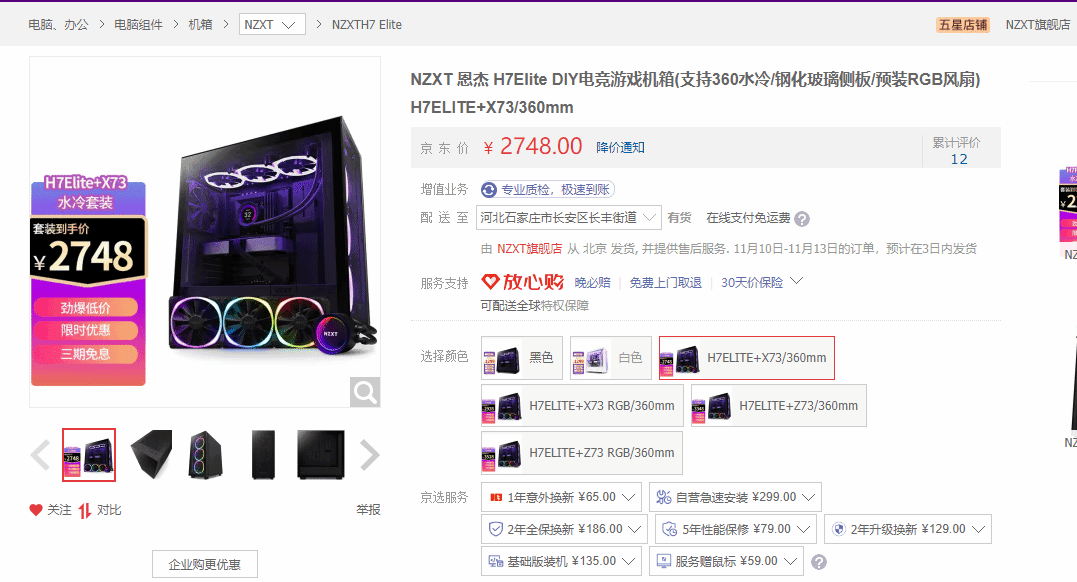Expand the 1年意外换新 ¥65.00 dropdown
This screenshot has width=1077, height=582.
click(x=628, y=497)
